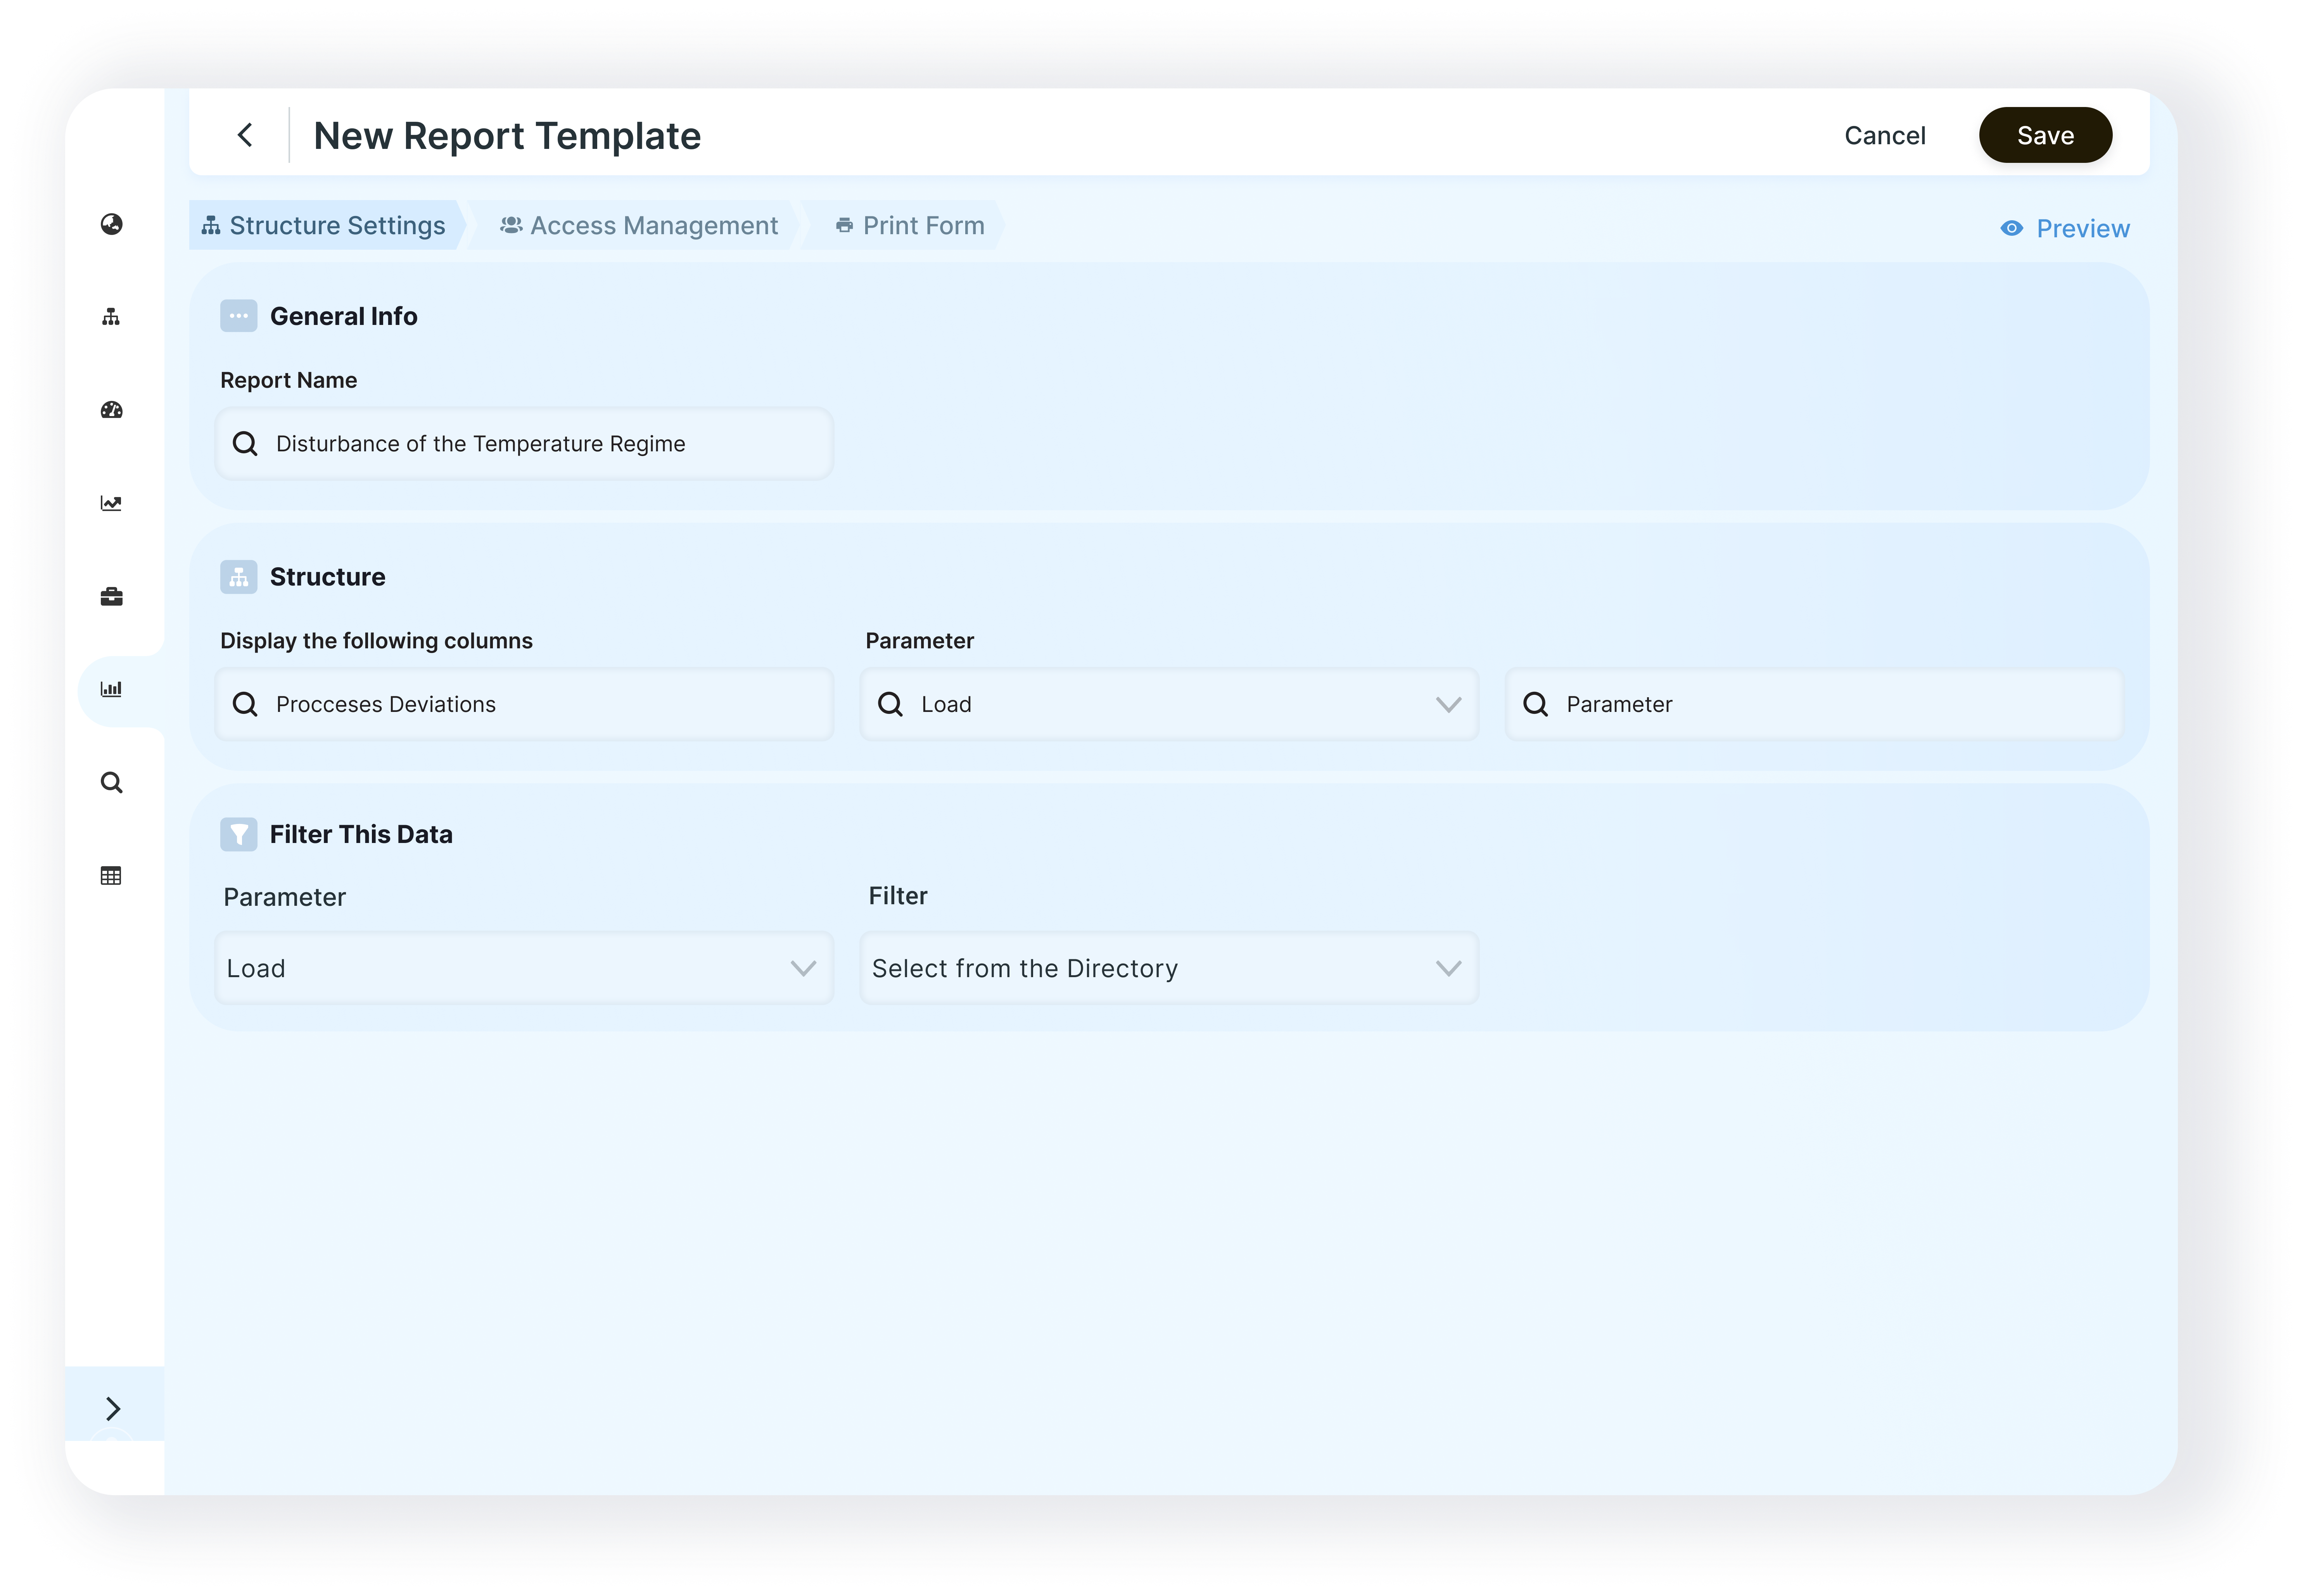Expand the Select from the Directory dropdown
The width and height of the screenshot is (2302, 1596).
[1168, 968]
